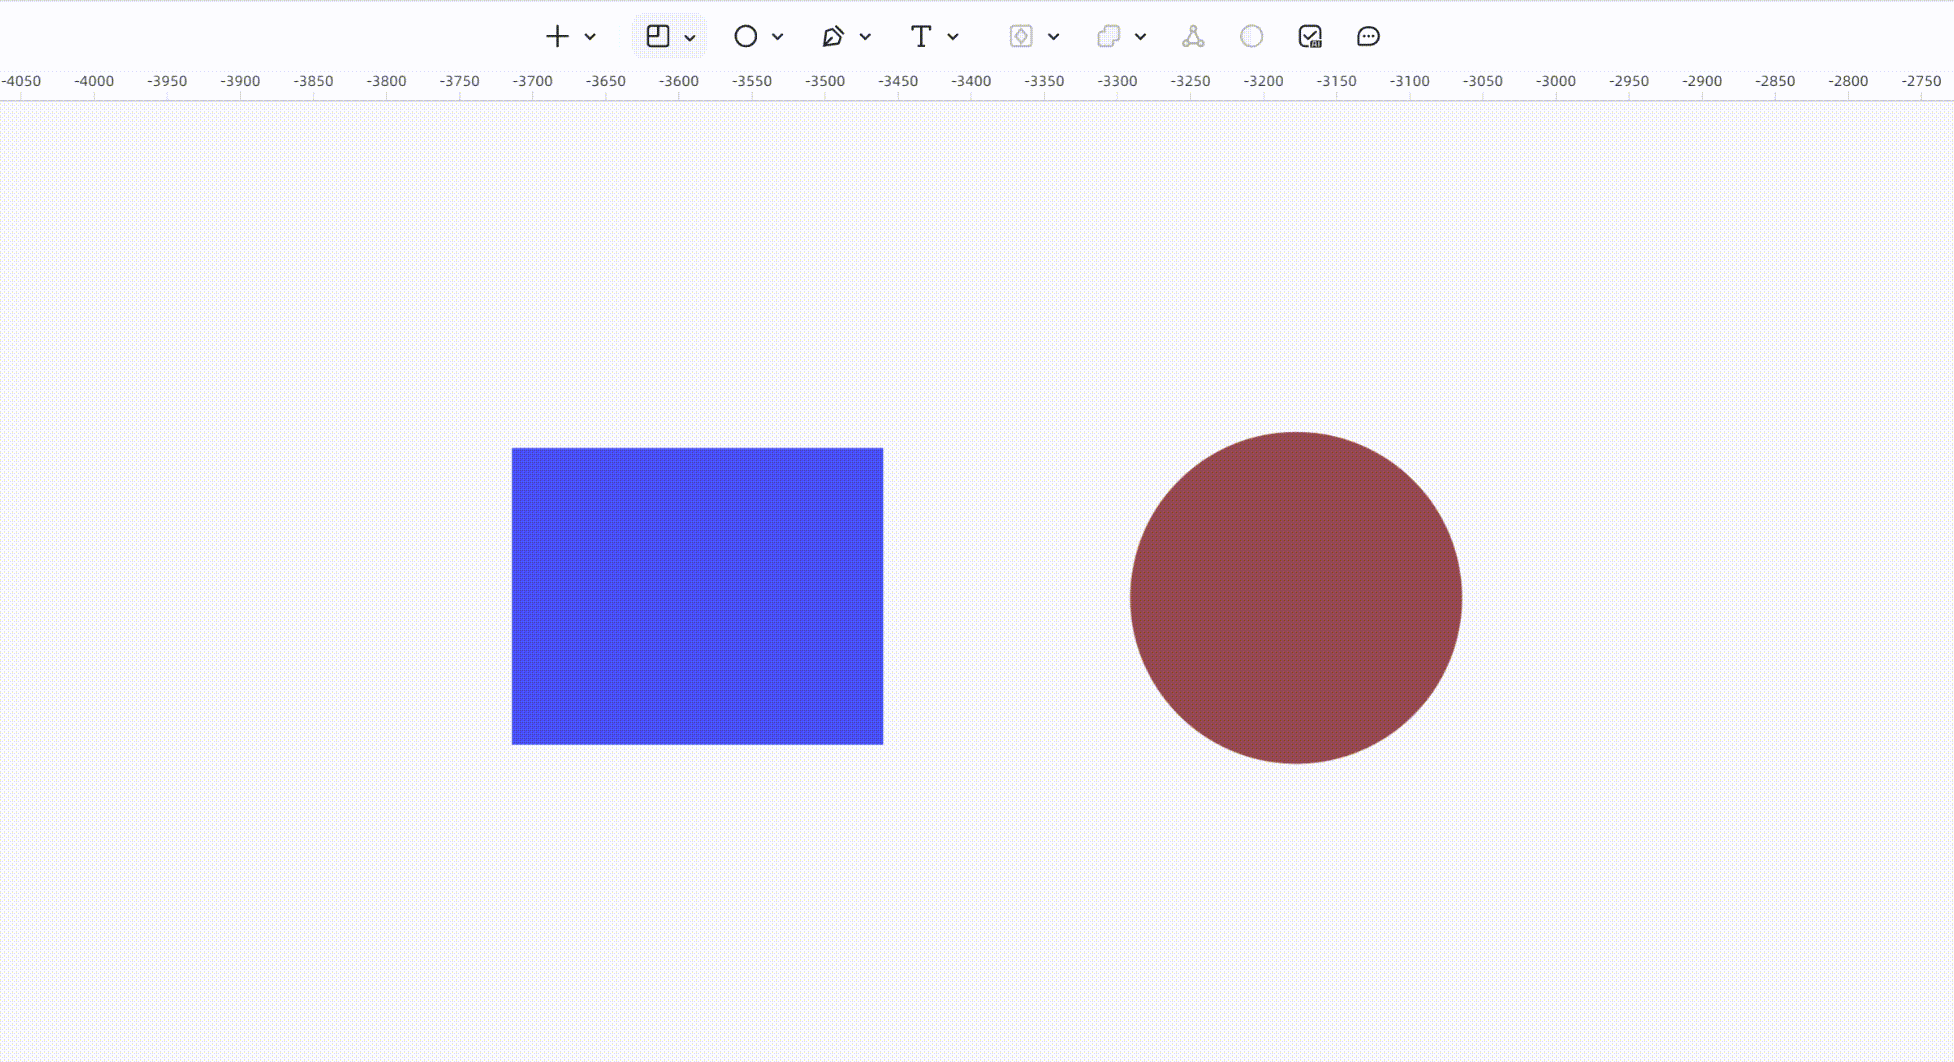Click ruler mark -3000

tap(1556, 81)
